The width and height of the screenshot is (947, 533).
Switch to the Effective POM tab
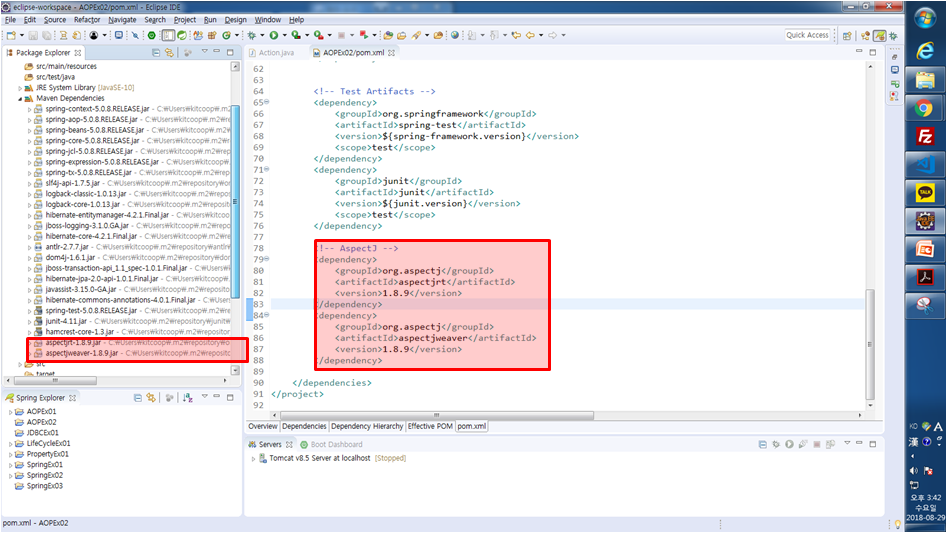coord(429,426)
